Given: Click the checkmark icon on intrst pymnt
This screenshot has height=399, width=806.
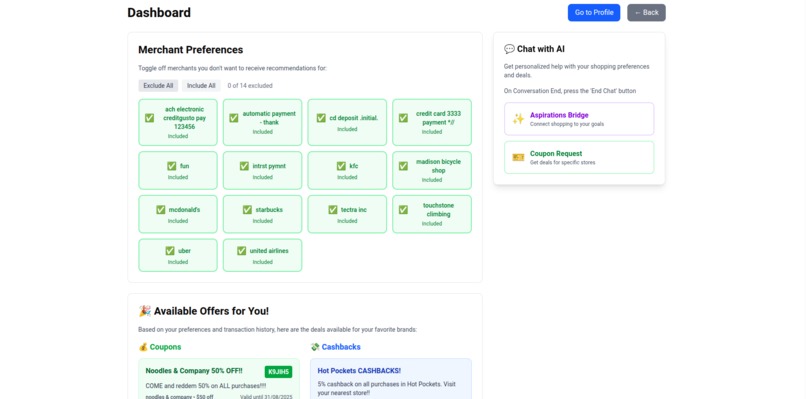Looking at the screenshot, I should click(x=244, y=166).
